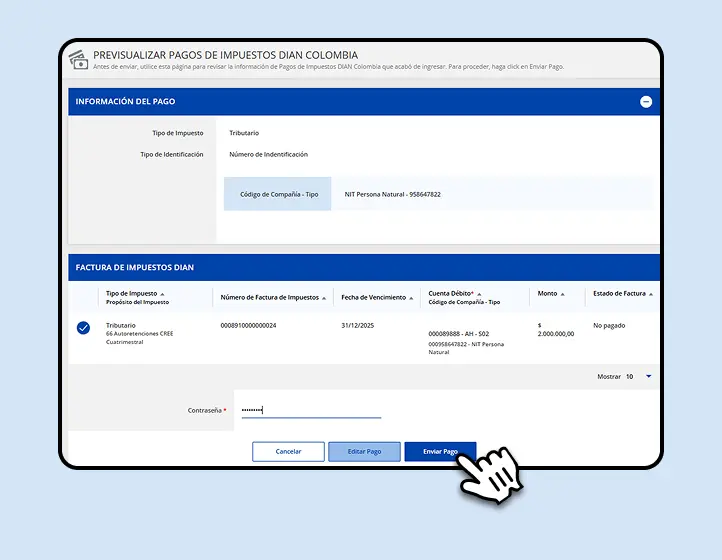Select the Código de Compañía - Tipo label cell
Viewport: 722px width, 560px height.
pos(278,194)
